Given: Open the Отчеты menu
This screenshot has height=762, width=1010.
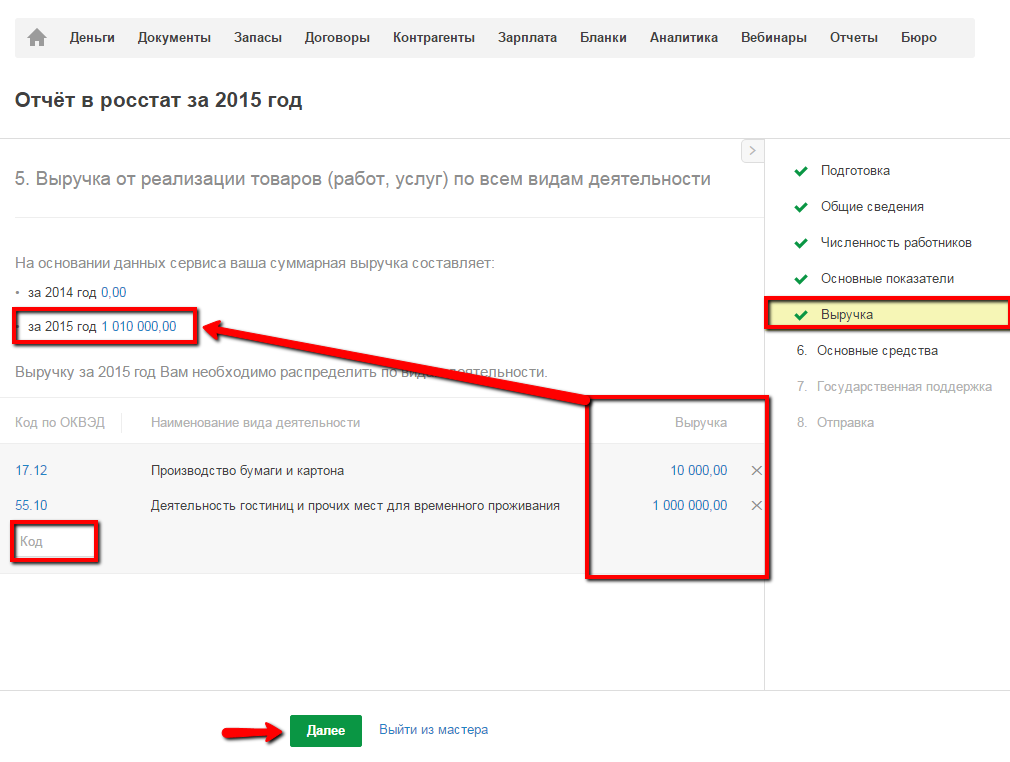Looking at the screenshot, I should pos(853,38).
